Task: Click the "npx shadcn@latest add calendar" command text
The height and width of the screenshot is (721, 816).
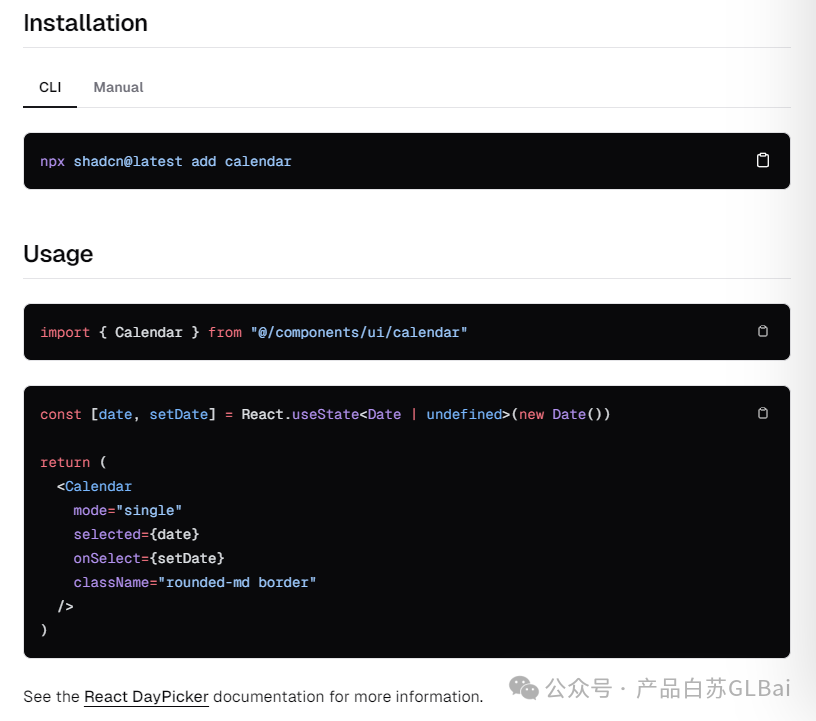Action: pyautogui.click(x=165, y=161)
